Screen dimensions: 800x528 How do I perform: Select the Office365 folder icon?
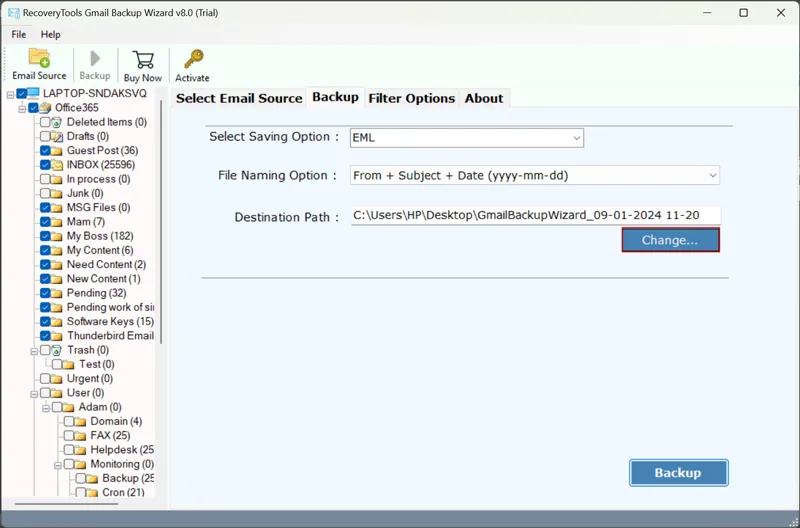coord(45,108)
